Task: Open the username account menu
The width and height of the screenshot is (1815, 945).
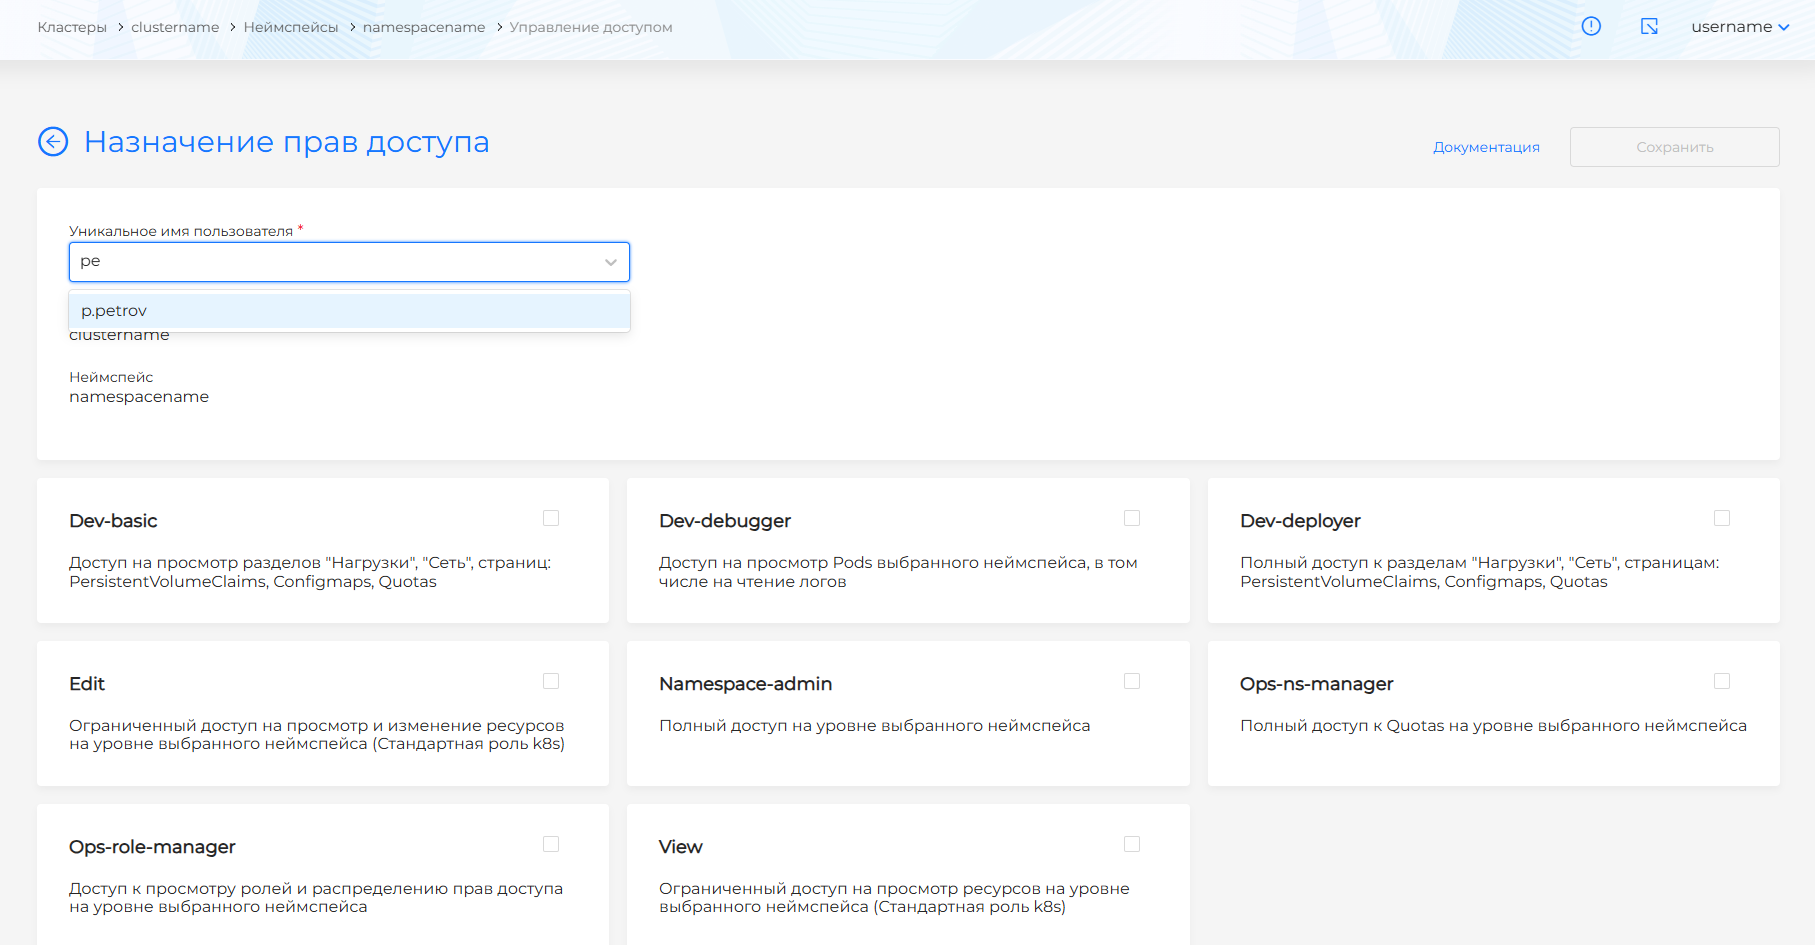Action: pyautogui.click(x=1739, y=27)
